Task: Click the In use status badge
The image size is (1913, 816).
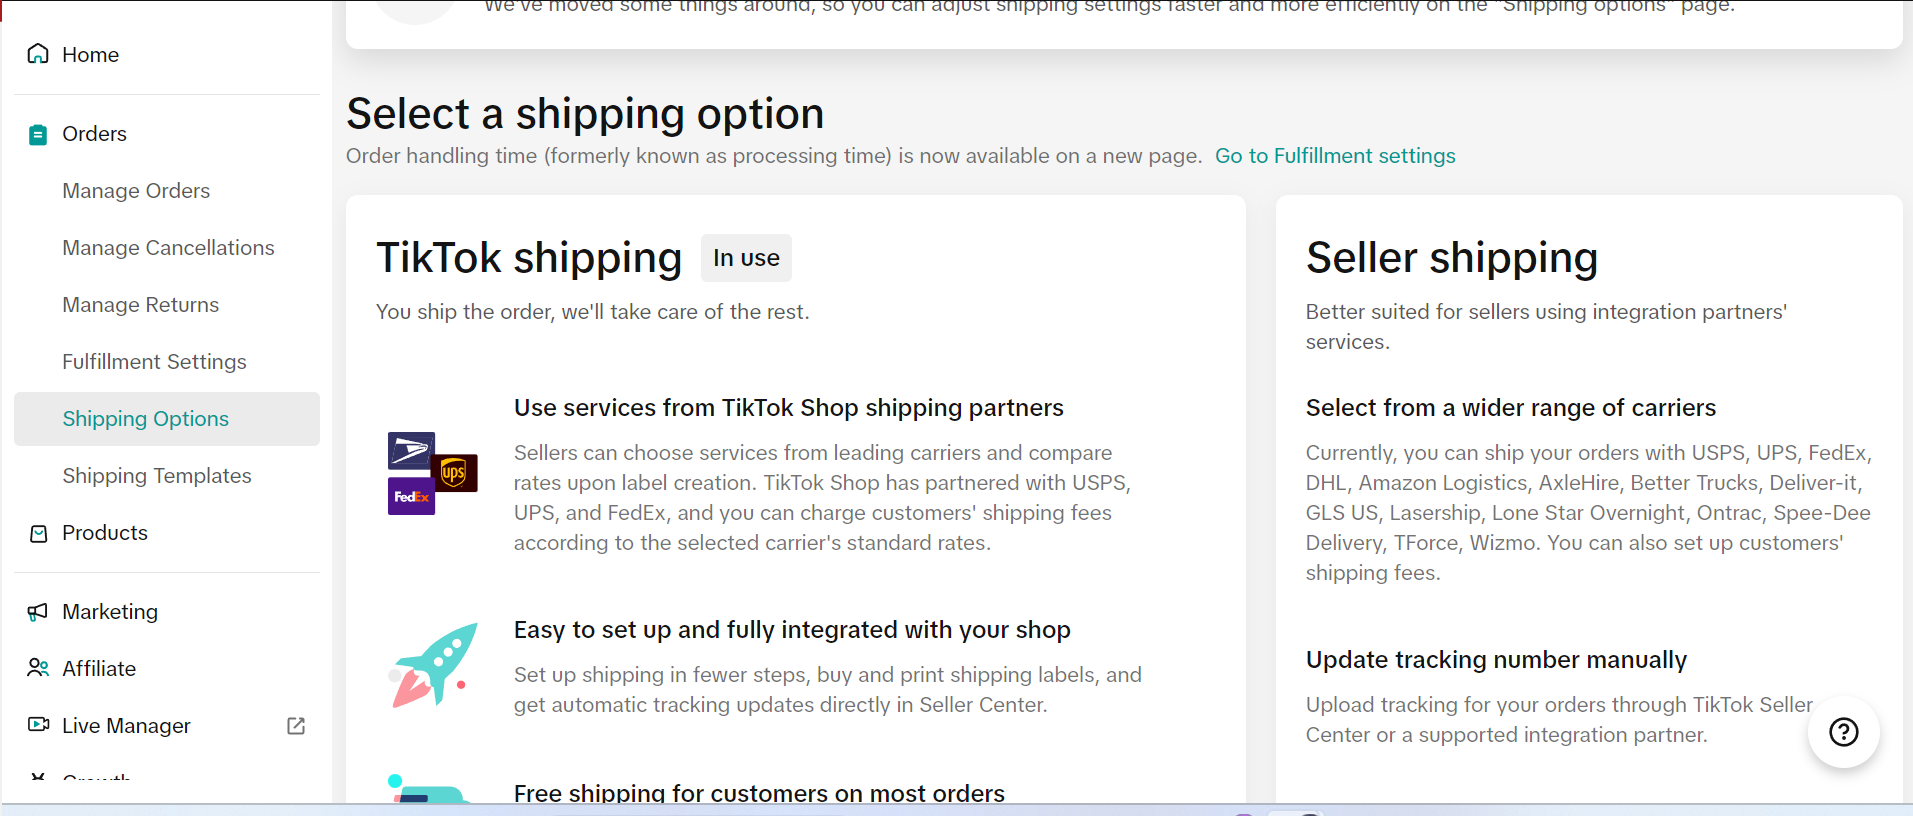Action: (746, 258)
